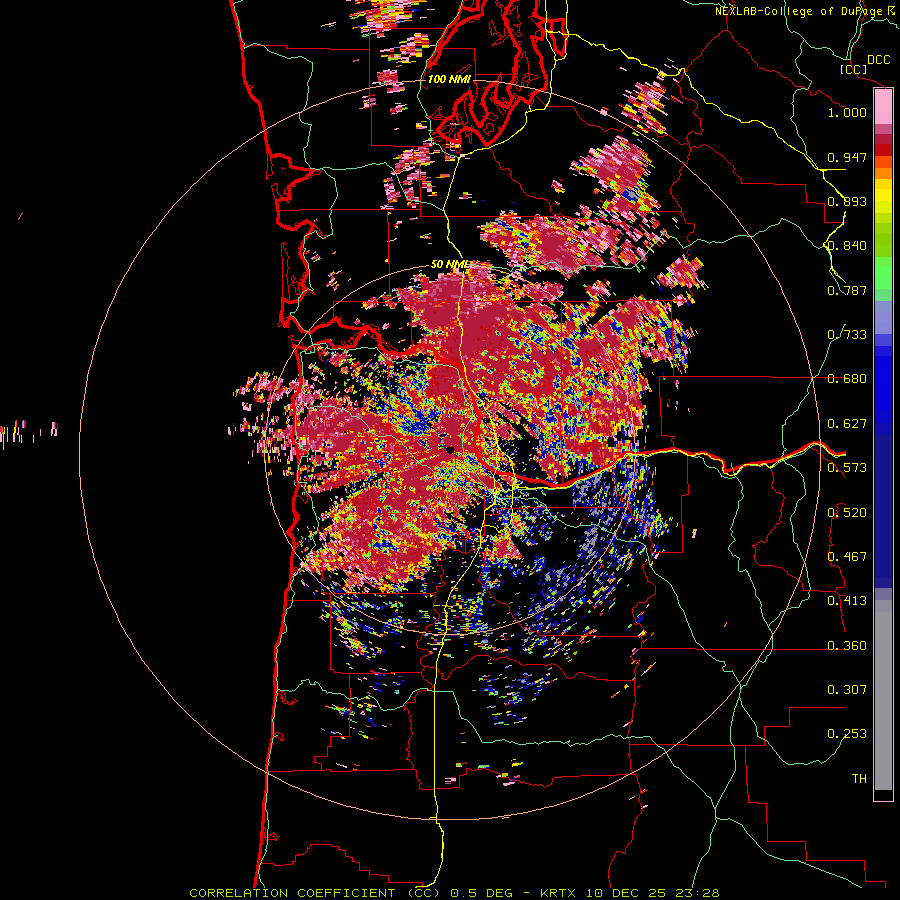Image resolution: width=900 pixels, height=900 pixels.
Task: Select the 0.733 scale value
Action: [x=847, y=335]
